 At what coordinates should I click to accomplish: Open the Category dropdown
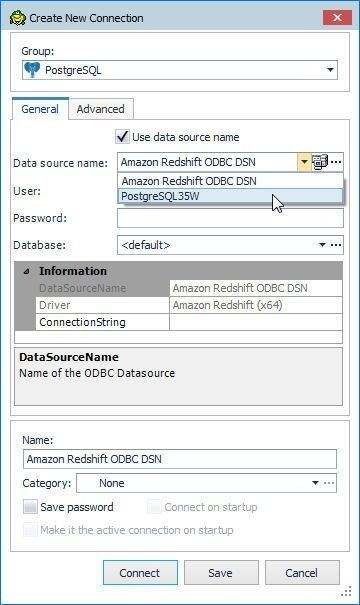tap(315, 483)
